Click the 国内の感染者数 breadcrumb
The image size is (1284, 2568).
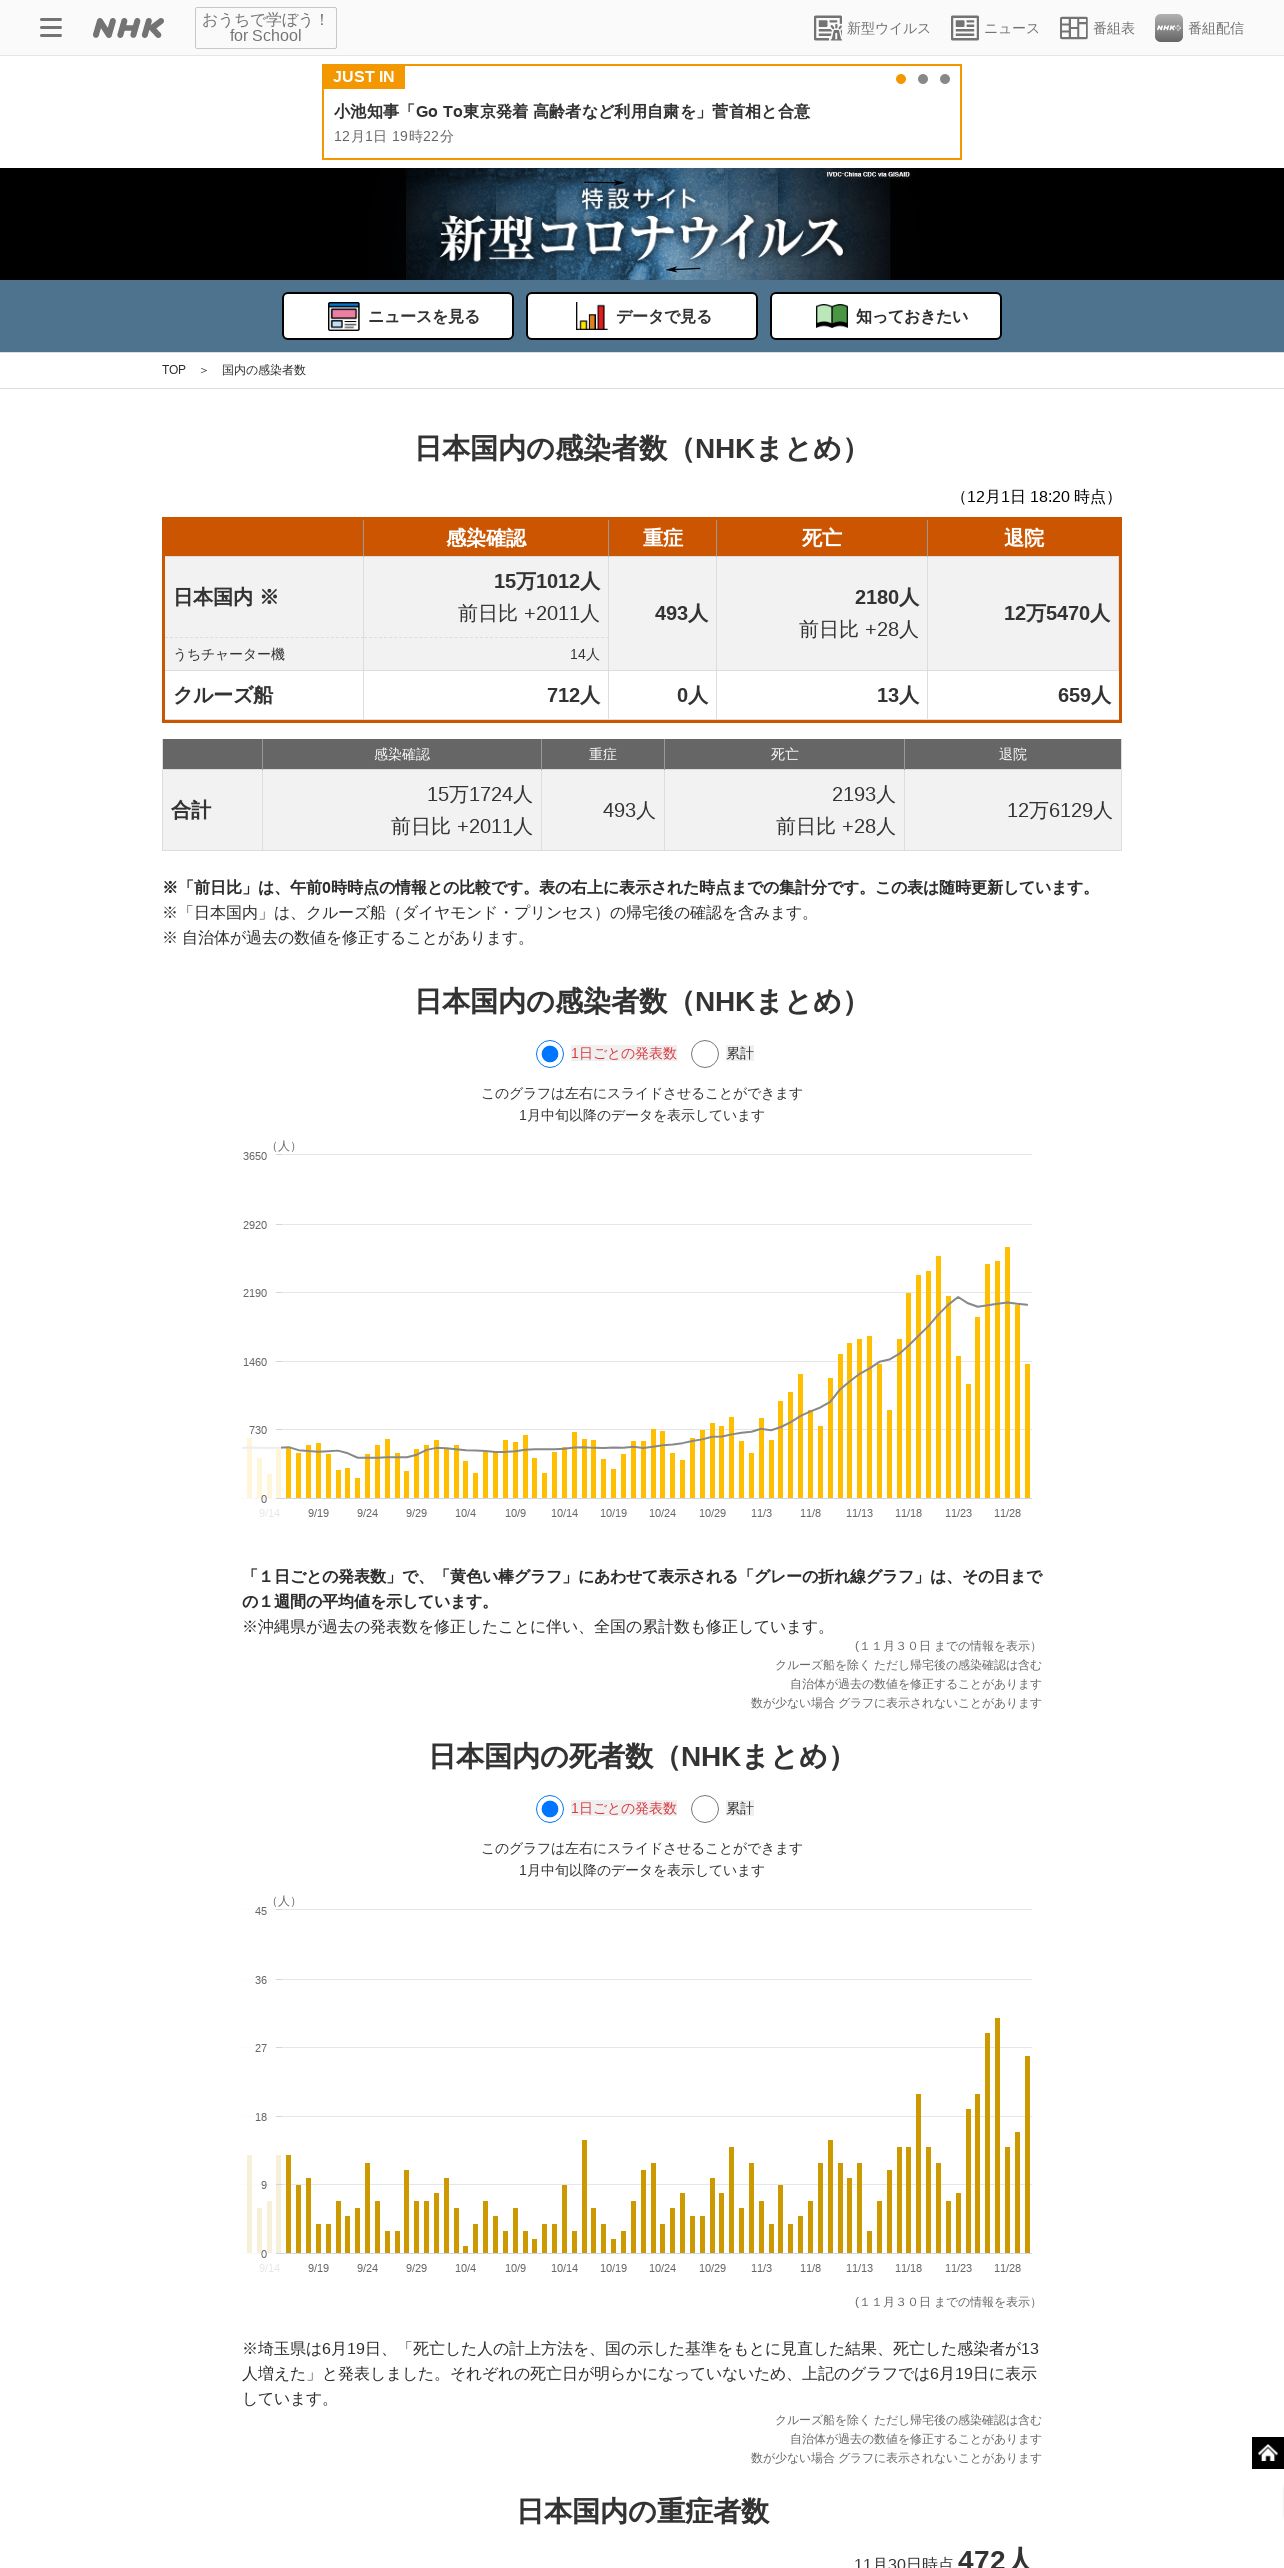coord(264,370)
